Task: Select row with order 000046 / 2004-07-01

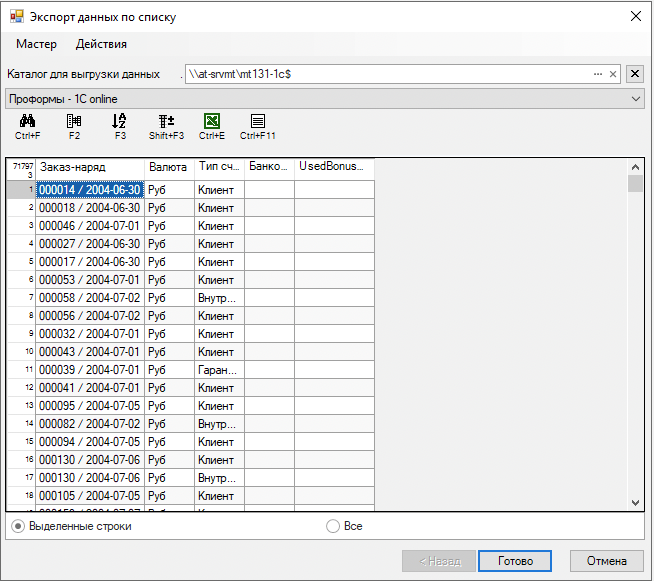Action: (x=90, y=226)
